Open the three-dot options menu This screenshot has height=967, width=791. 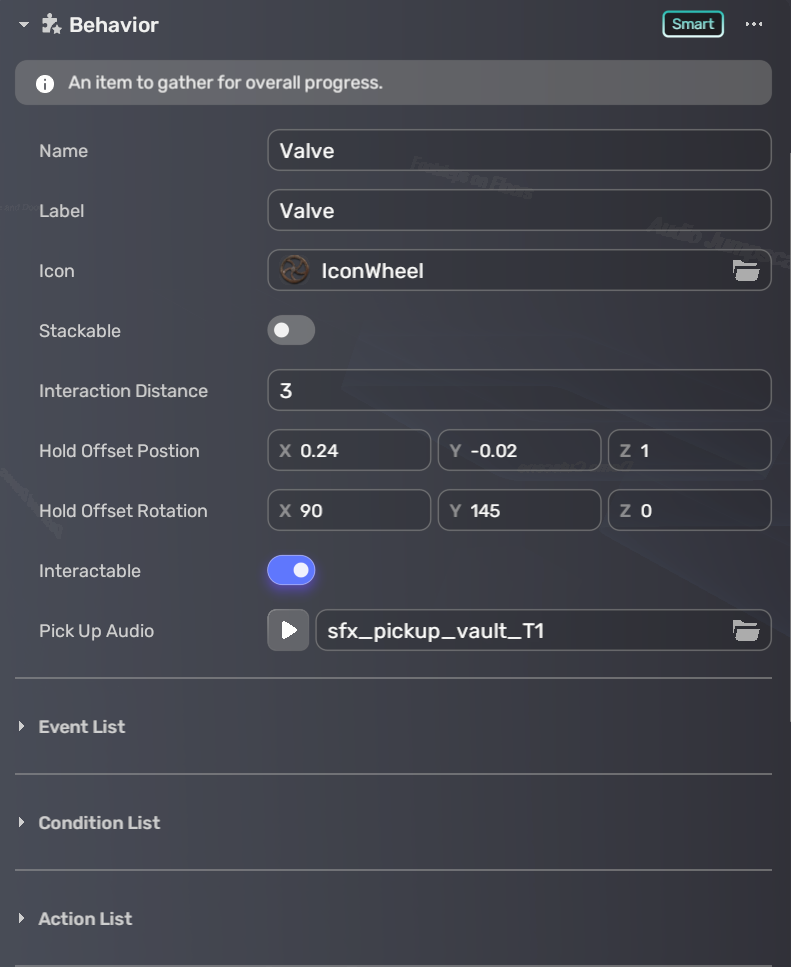(754, 25)
